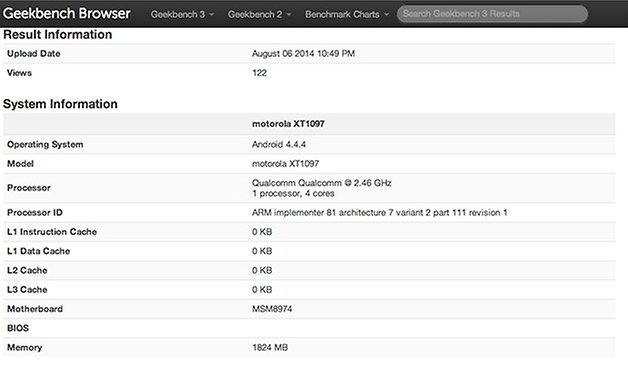
Task: Open the Geekbench 3 dropdown menu
Action: click(182, 14)
